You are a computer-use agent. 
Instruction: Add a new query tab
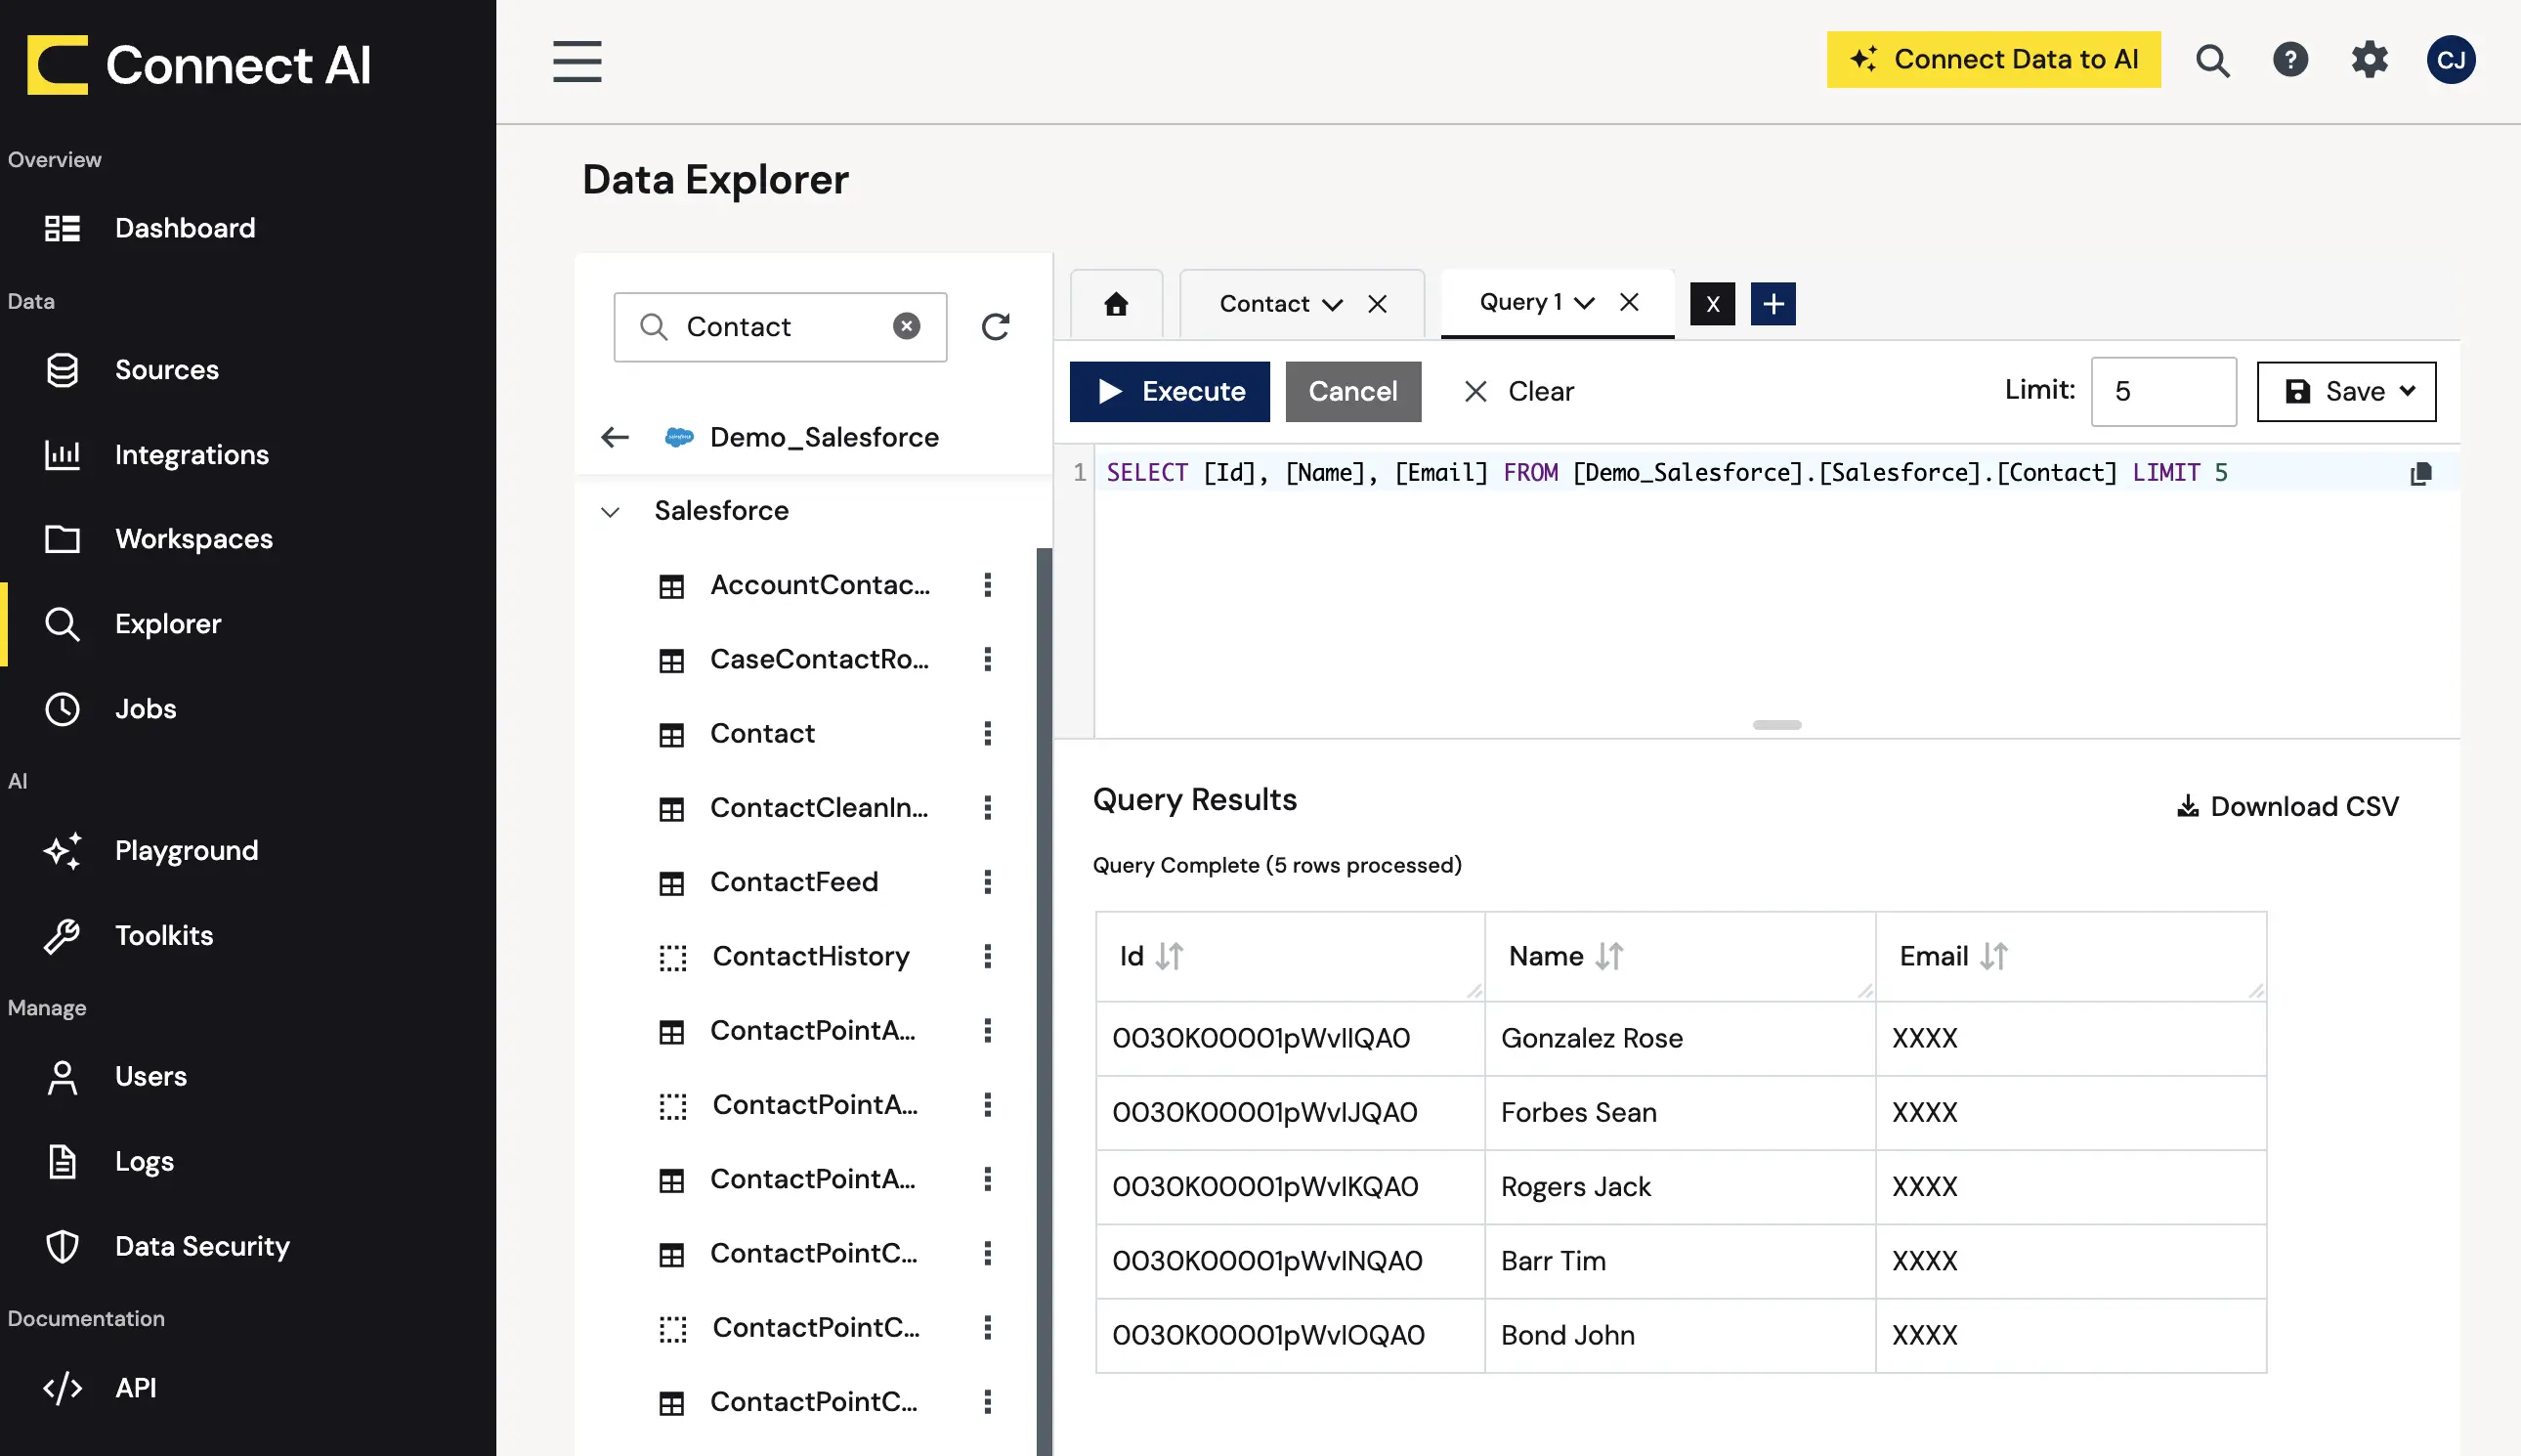pyautogui.click(x=1773, y=304)
